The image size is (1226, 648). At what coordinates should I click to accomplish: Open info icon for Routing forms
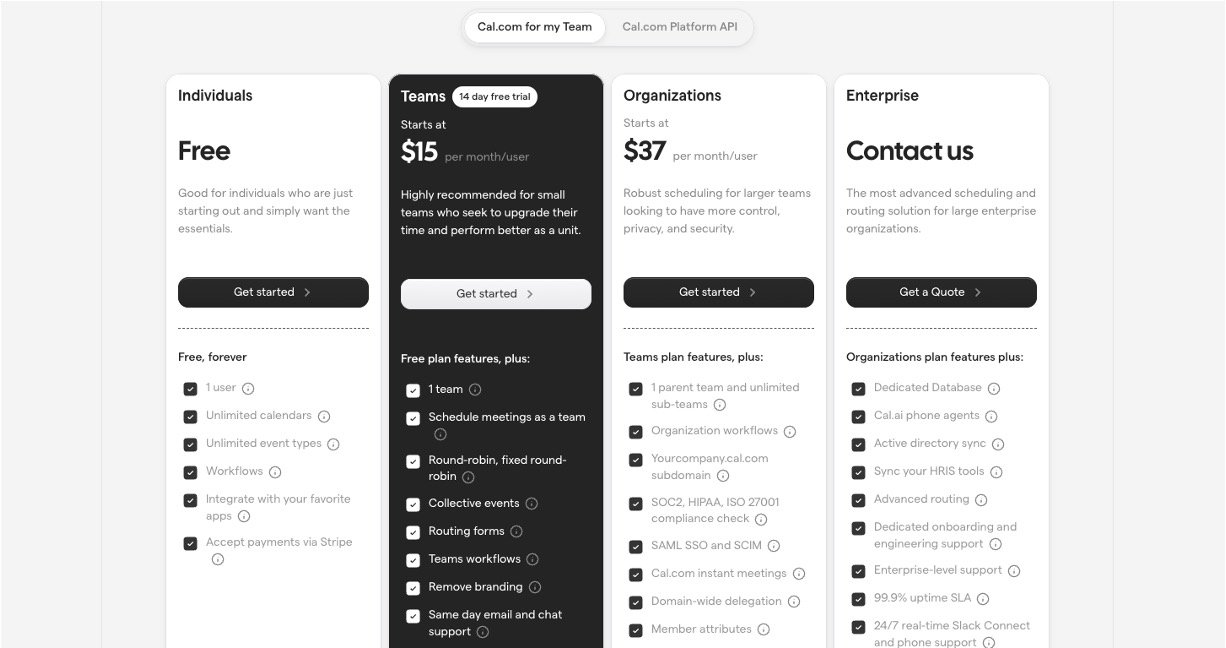(516, 532)
